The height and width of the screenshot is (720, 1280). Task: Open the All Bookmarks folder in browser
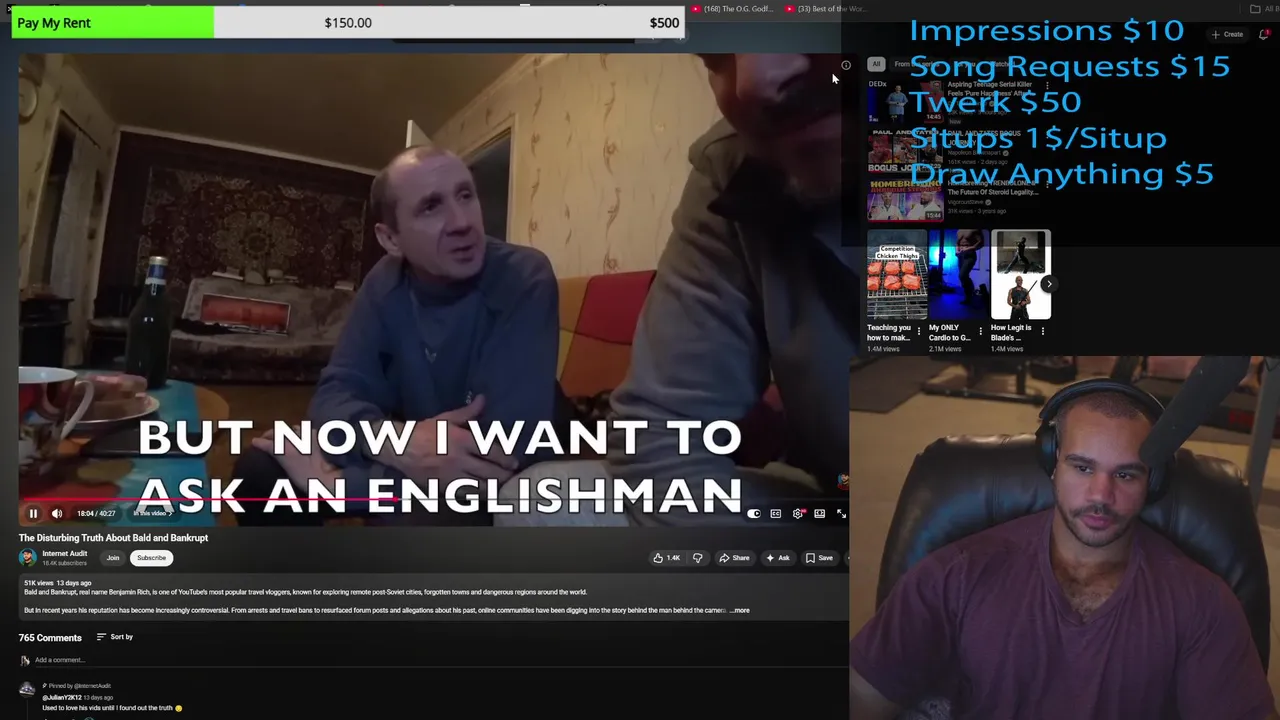point(1263,9)
